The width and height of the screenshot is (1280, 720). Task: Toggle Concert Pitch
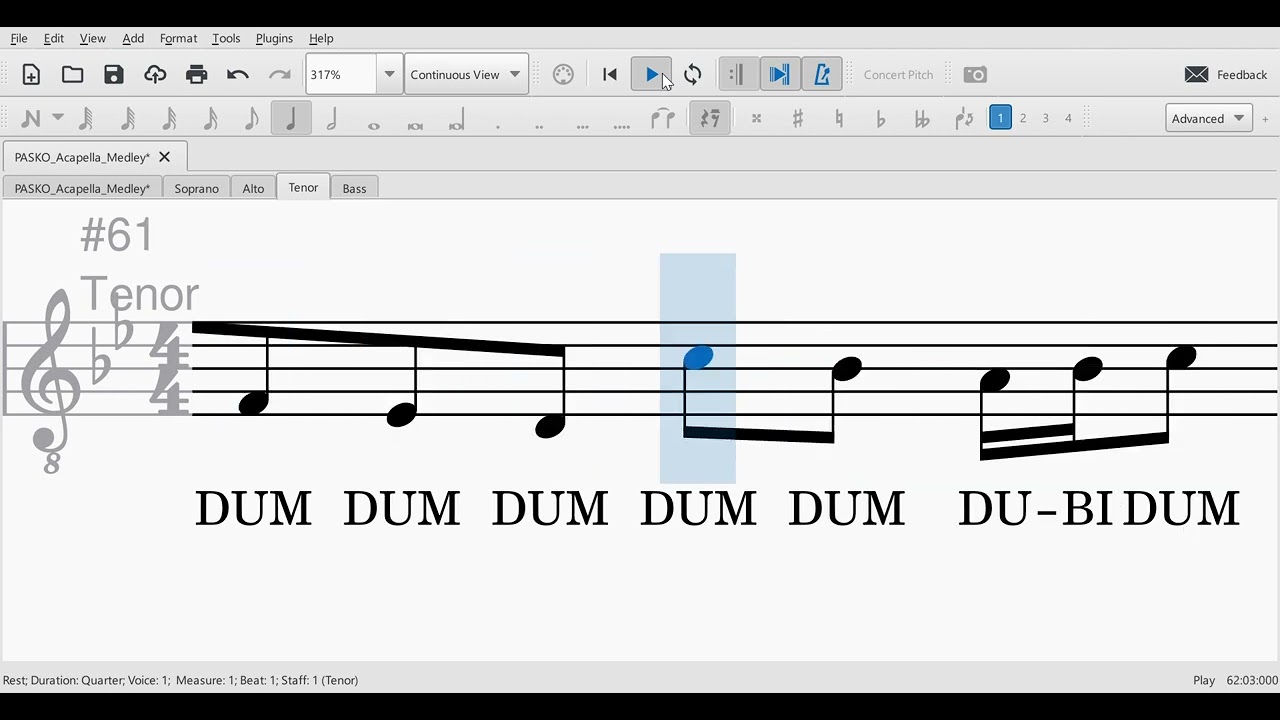point(898,75)
